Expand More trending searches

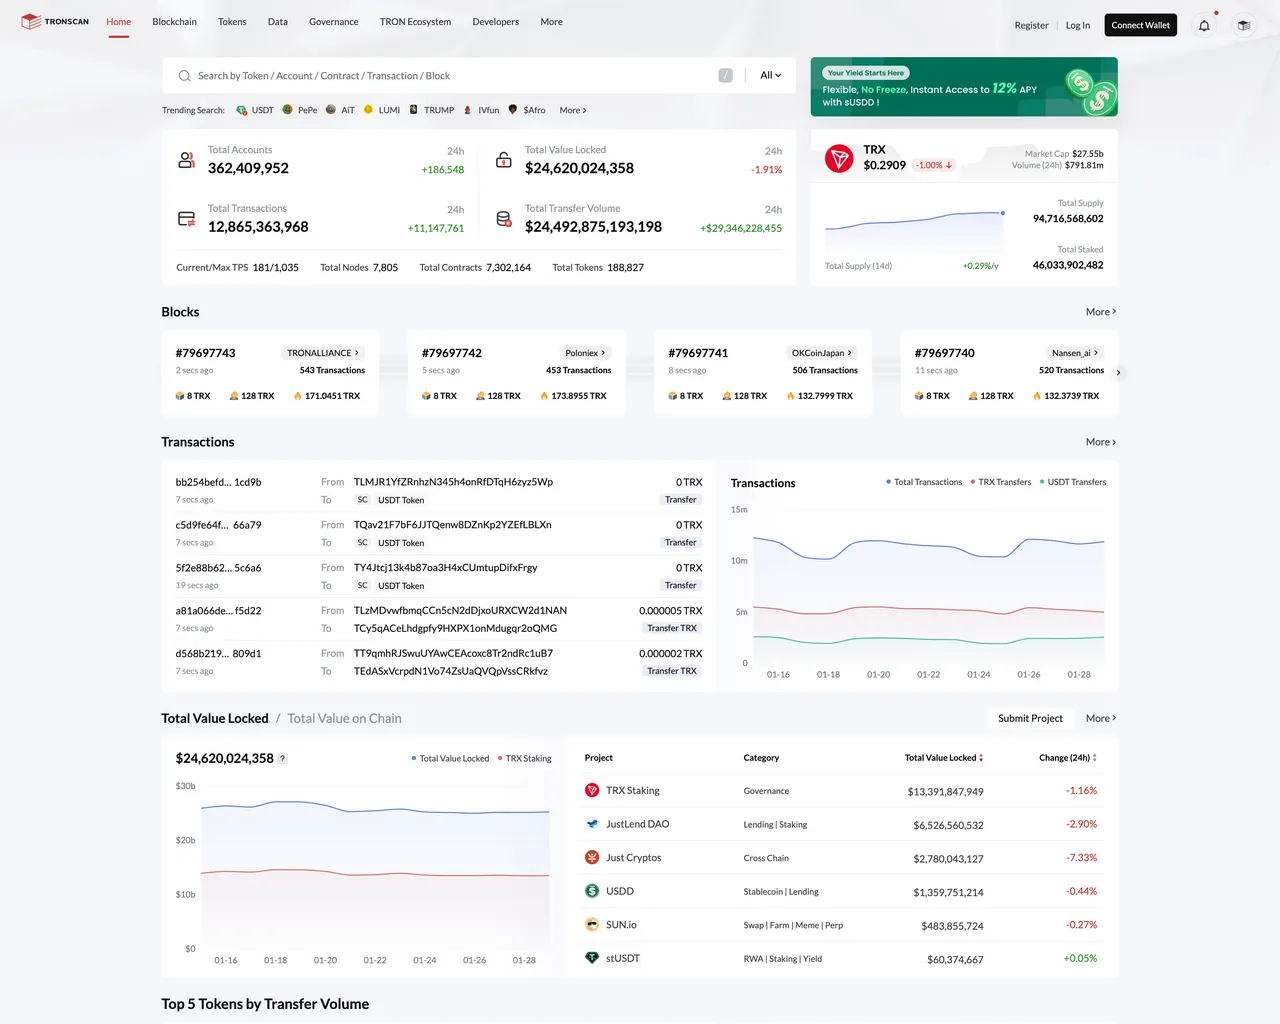tap(573, 111)
